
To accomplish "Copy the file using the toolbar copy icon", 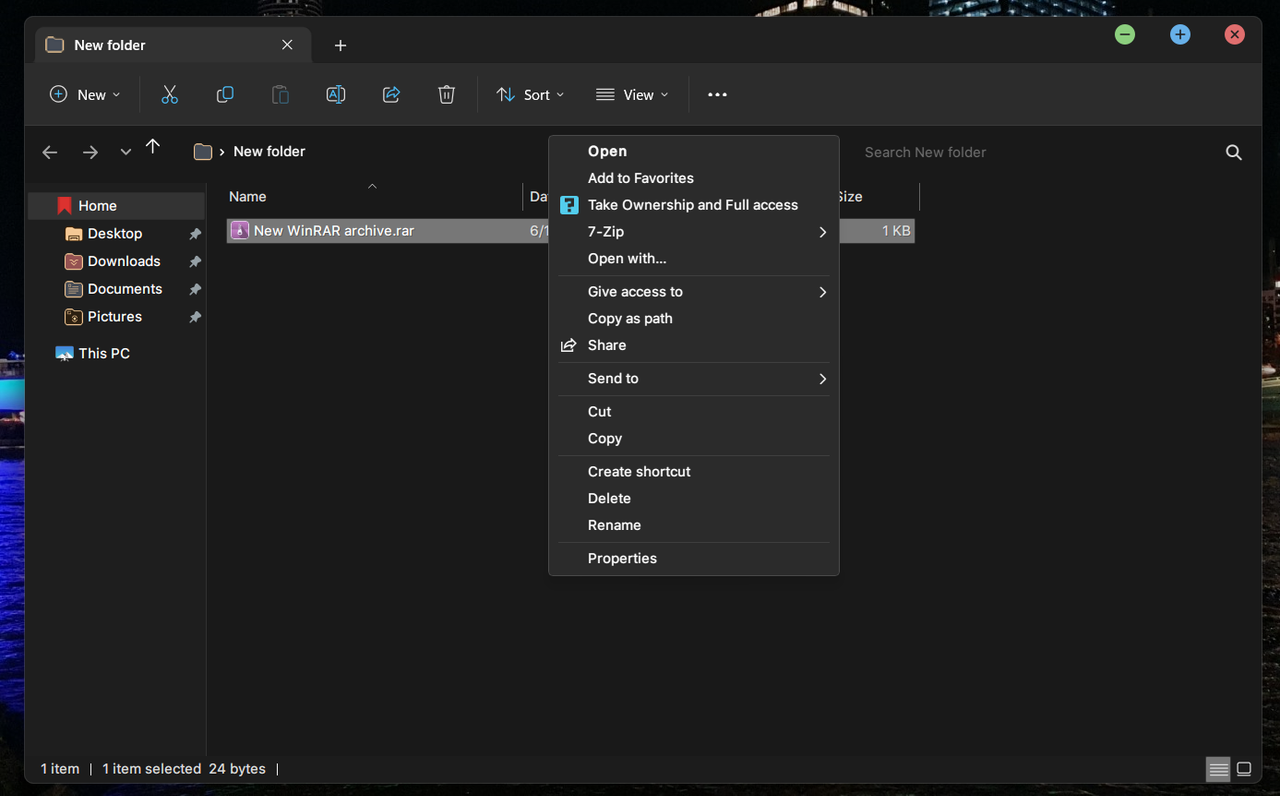I will point(224,94).
